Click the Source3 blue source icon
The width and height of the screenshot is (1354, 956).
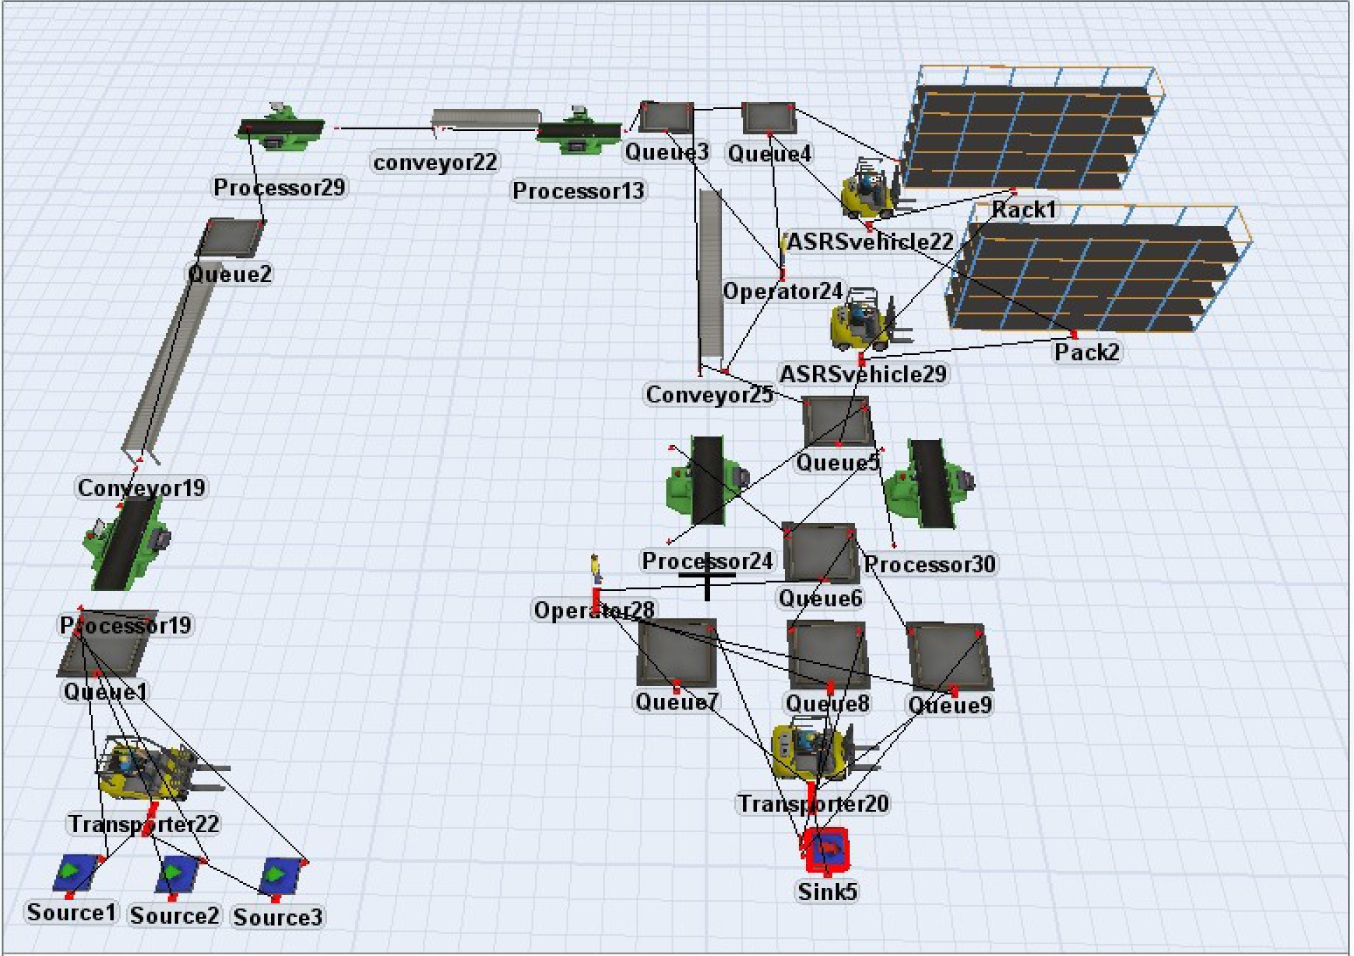279,877
